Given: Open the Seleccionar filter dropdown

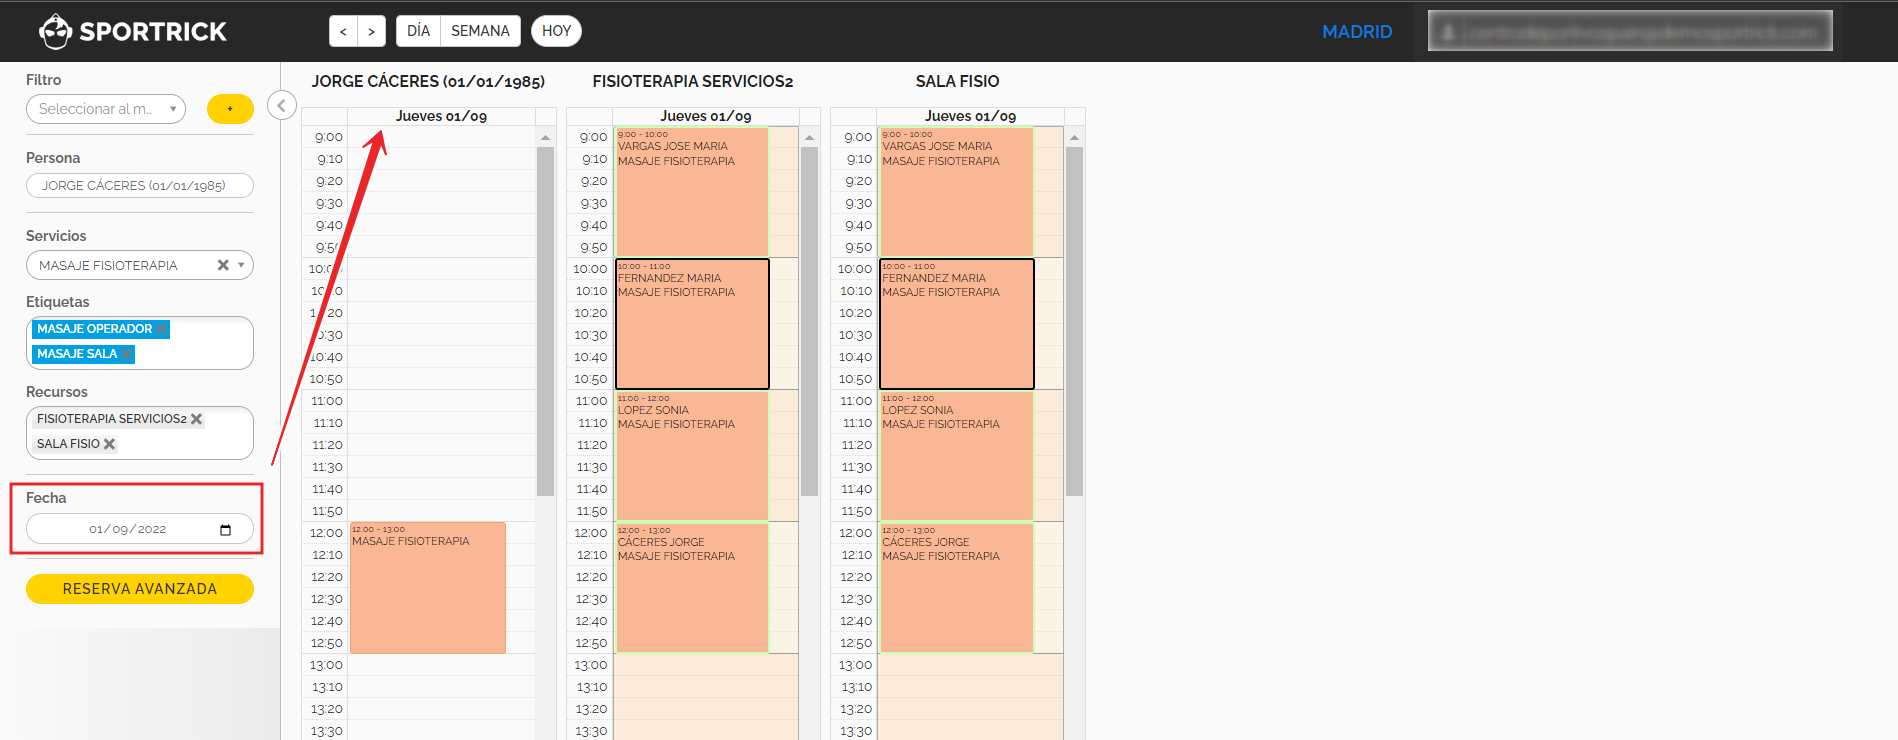Looking at the screenshot, I should point(106,109).
